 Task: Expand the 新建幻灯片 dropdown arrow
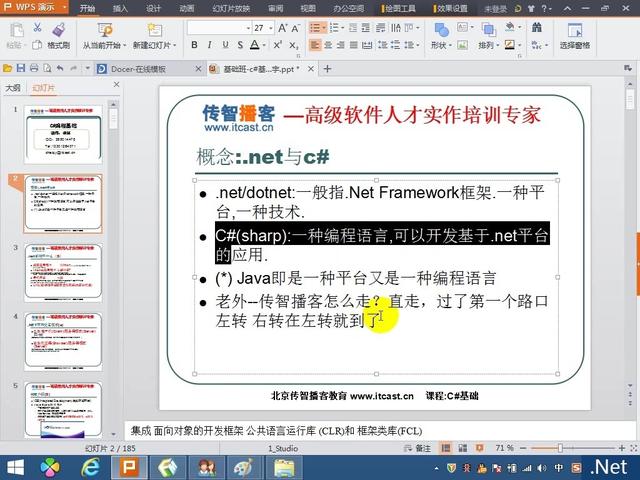pos(175,45)
